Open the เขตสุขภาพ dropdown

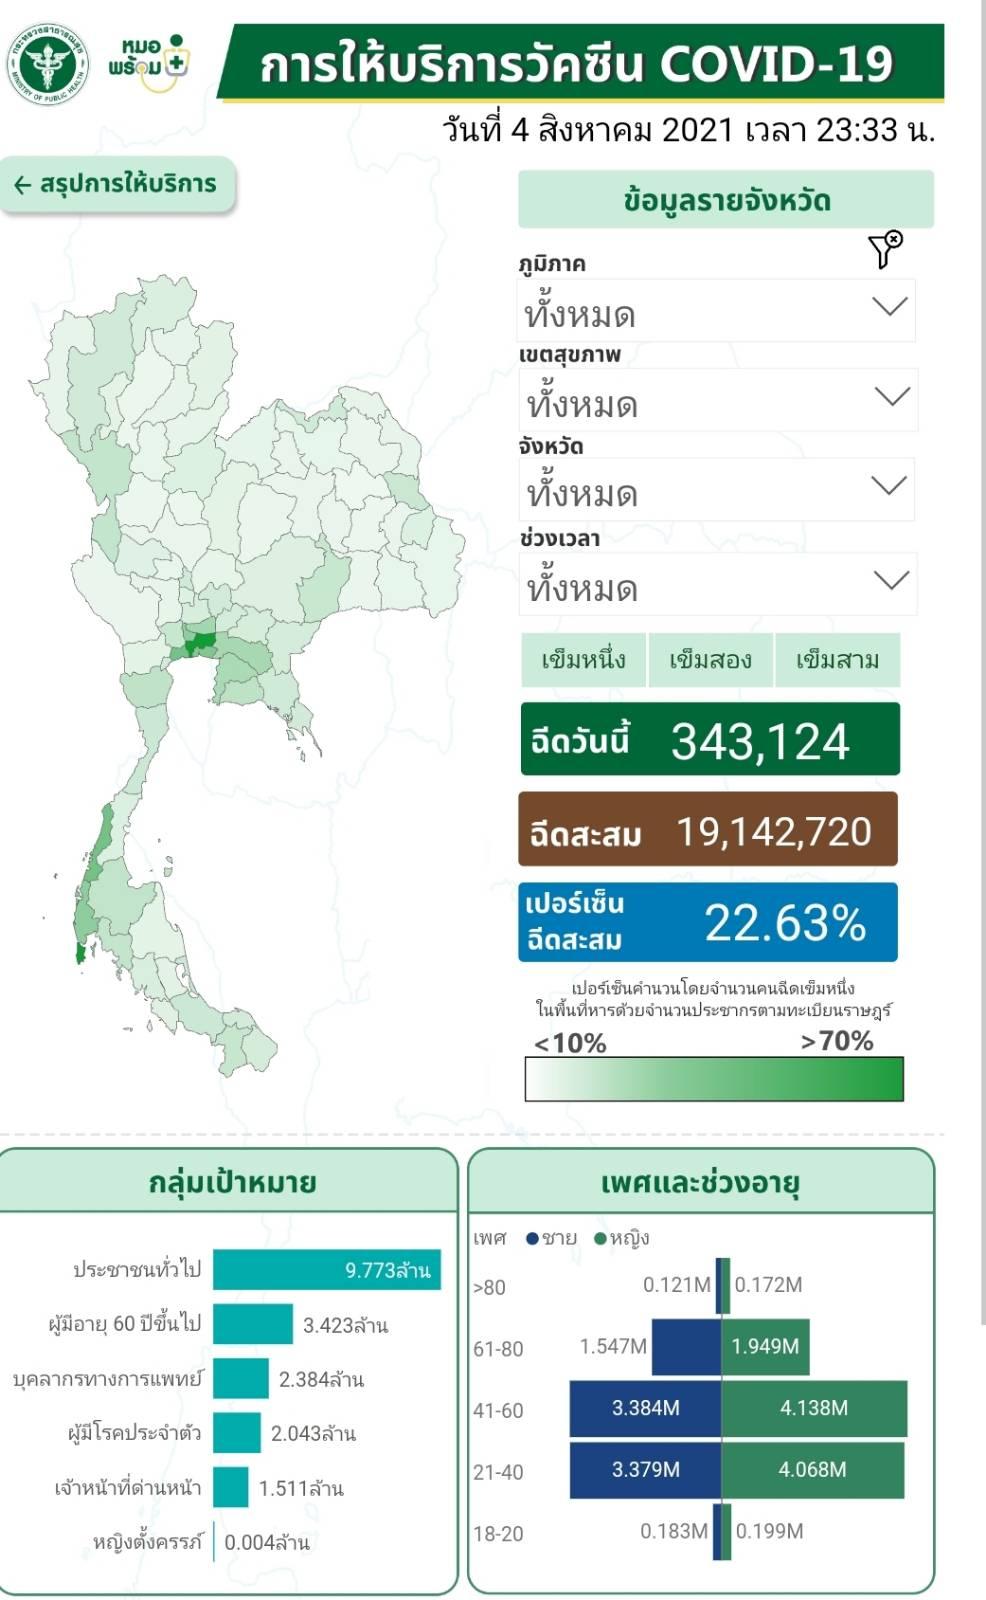(891, 397)
